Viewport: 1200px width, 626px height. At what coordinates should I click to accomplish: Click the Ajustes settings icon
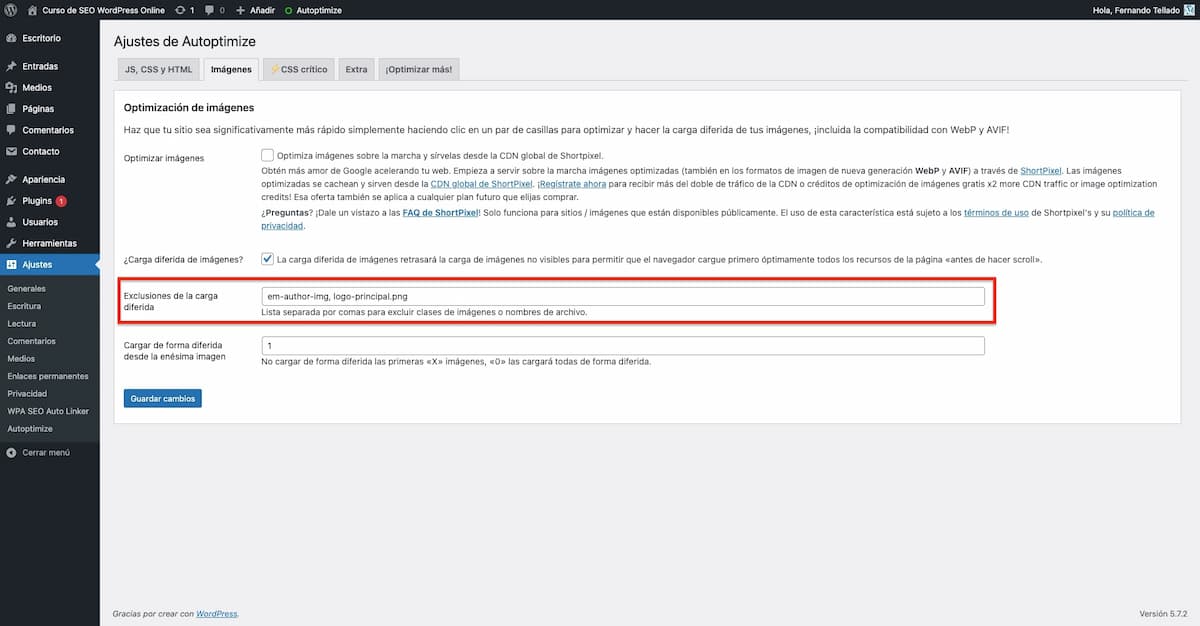[x=11, y=265]
